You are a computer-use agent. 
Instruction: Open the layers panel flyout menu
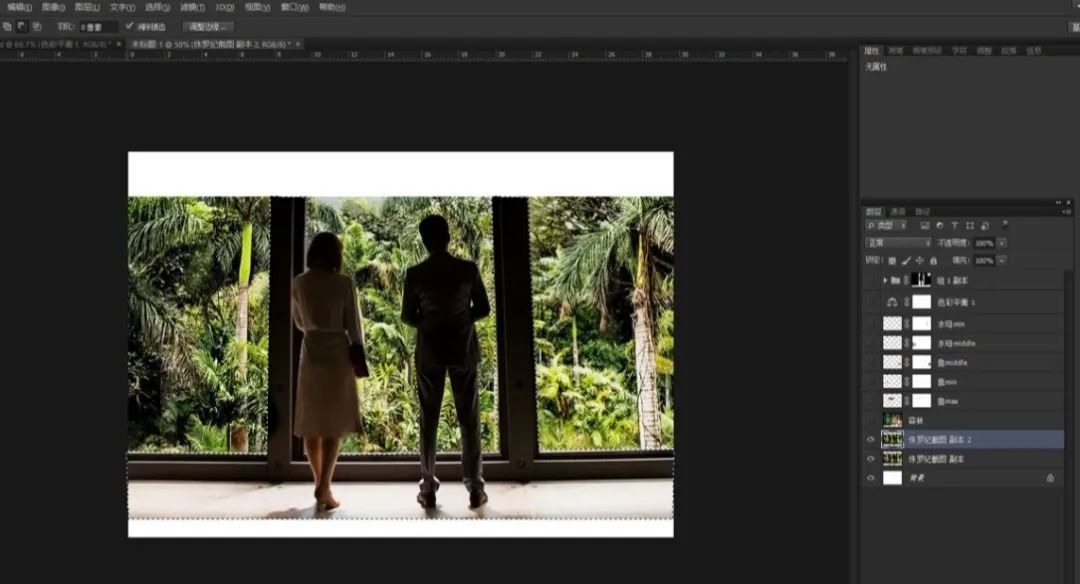click(x=1067, y=212)
